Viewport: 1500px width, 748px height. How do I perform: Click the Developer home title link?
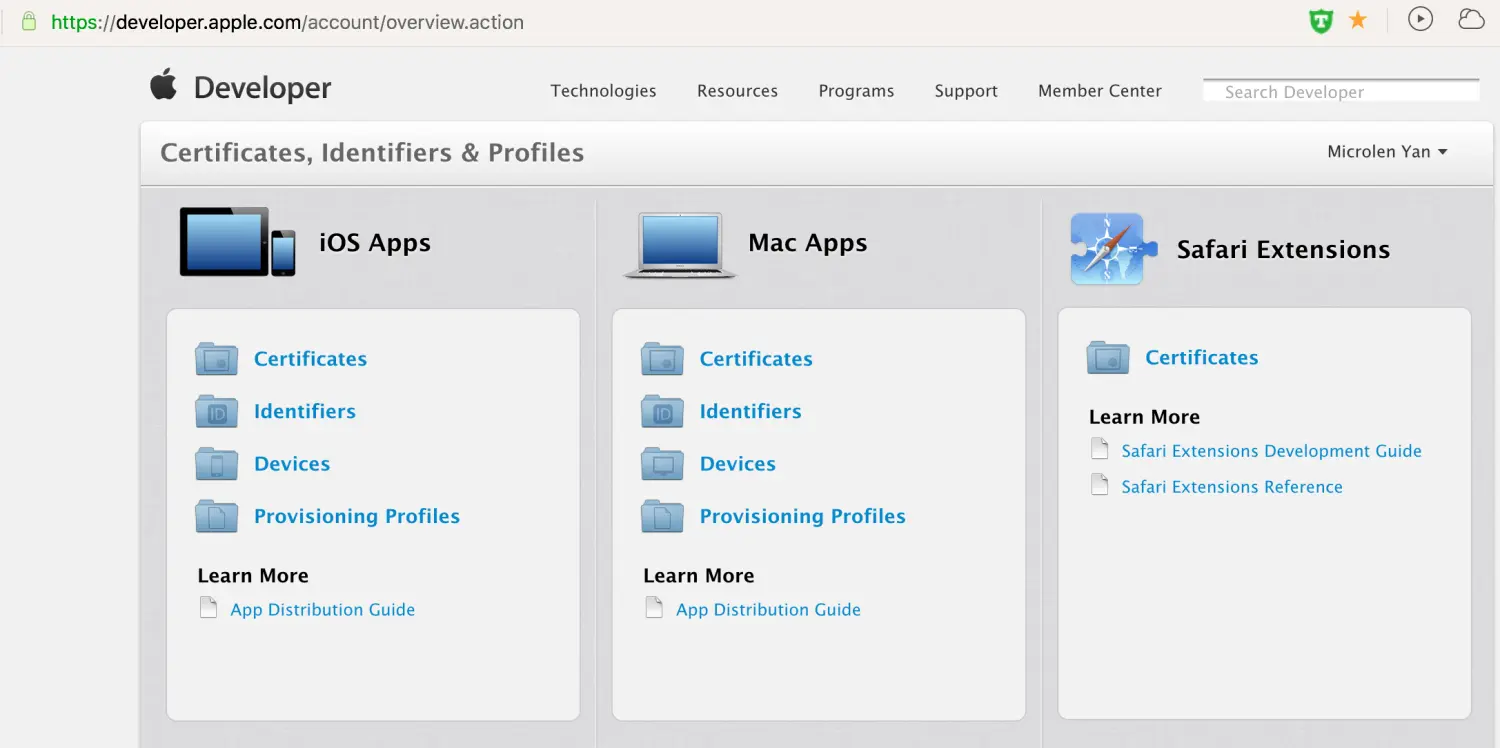pyautogui.click(x=262, y=88)
